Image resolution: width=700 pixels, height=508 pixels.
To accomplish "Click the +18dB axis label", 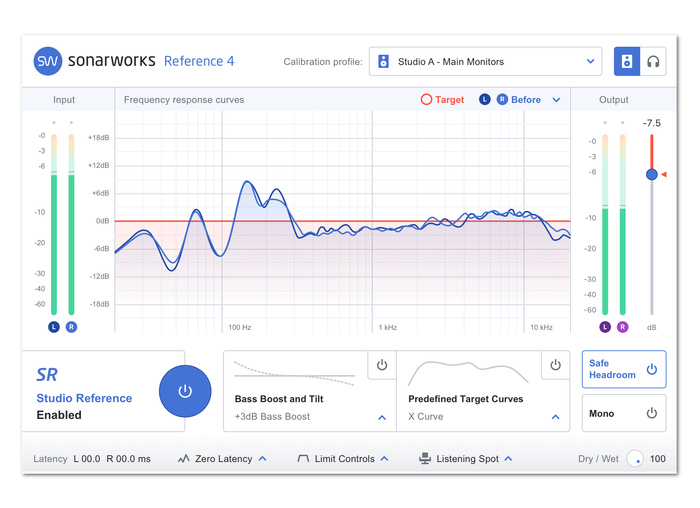I will click(x=99, y=137).
